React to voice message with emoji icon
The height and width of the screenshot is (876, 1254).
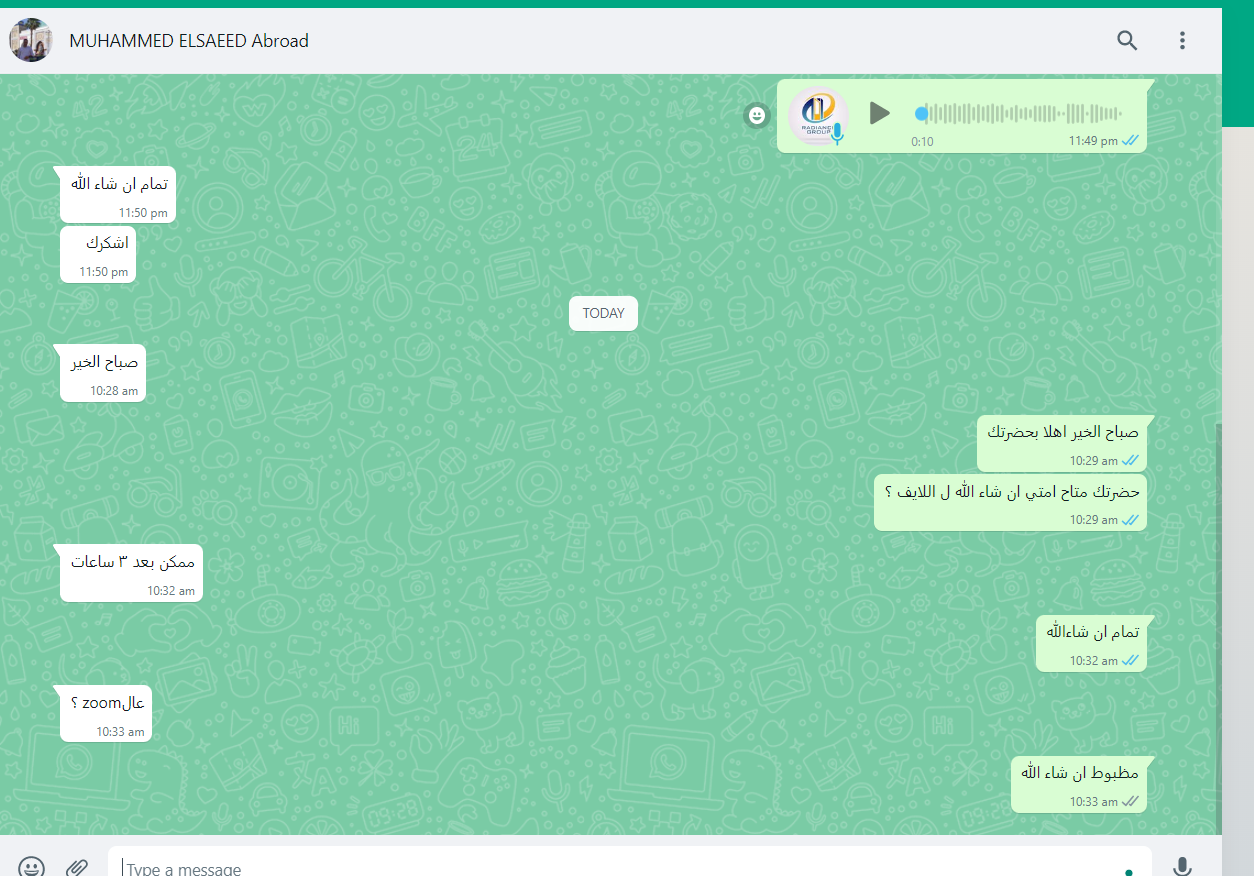(x=757, y=116)
